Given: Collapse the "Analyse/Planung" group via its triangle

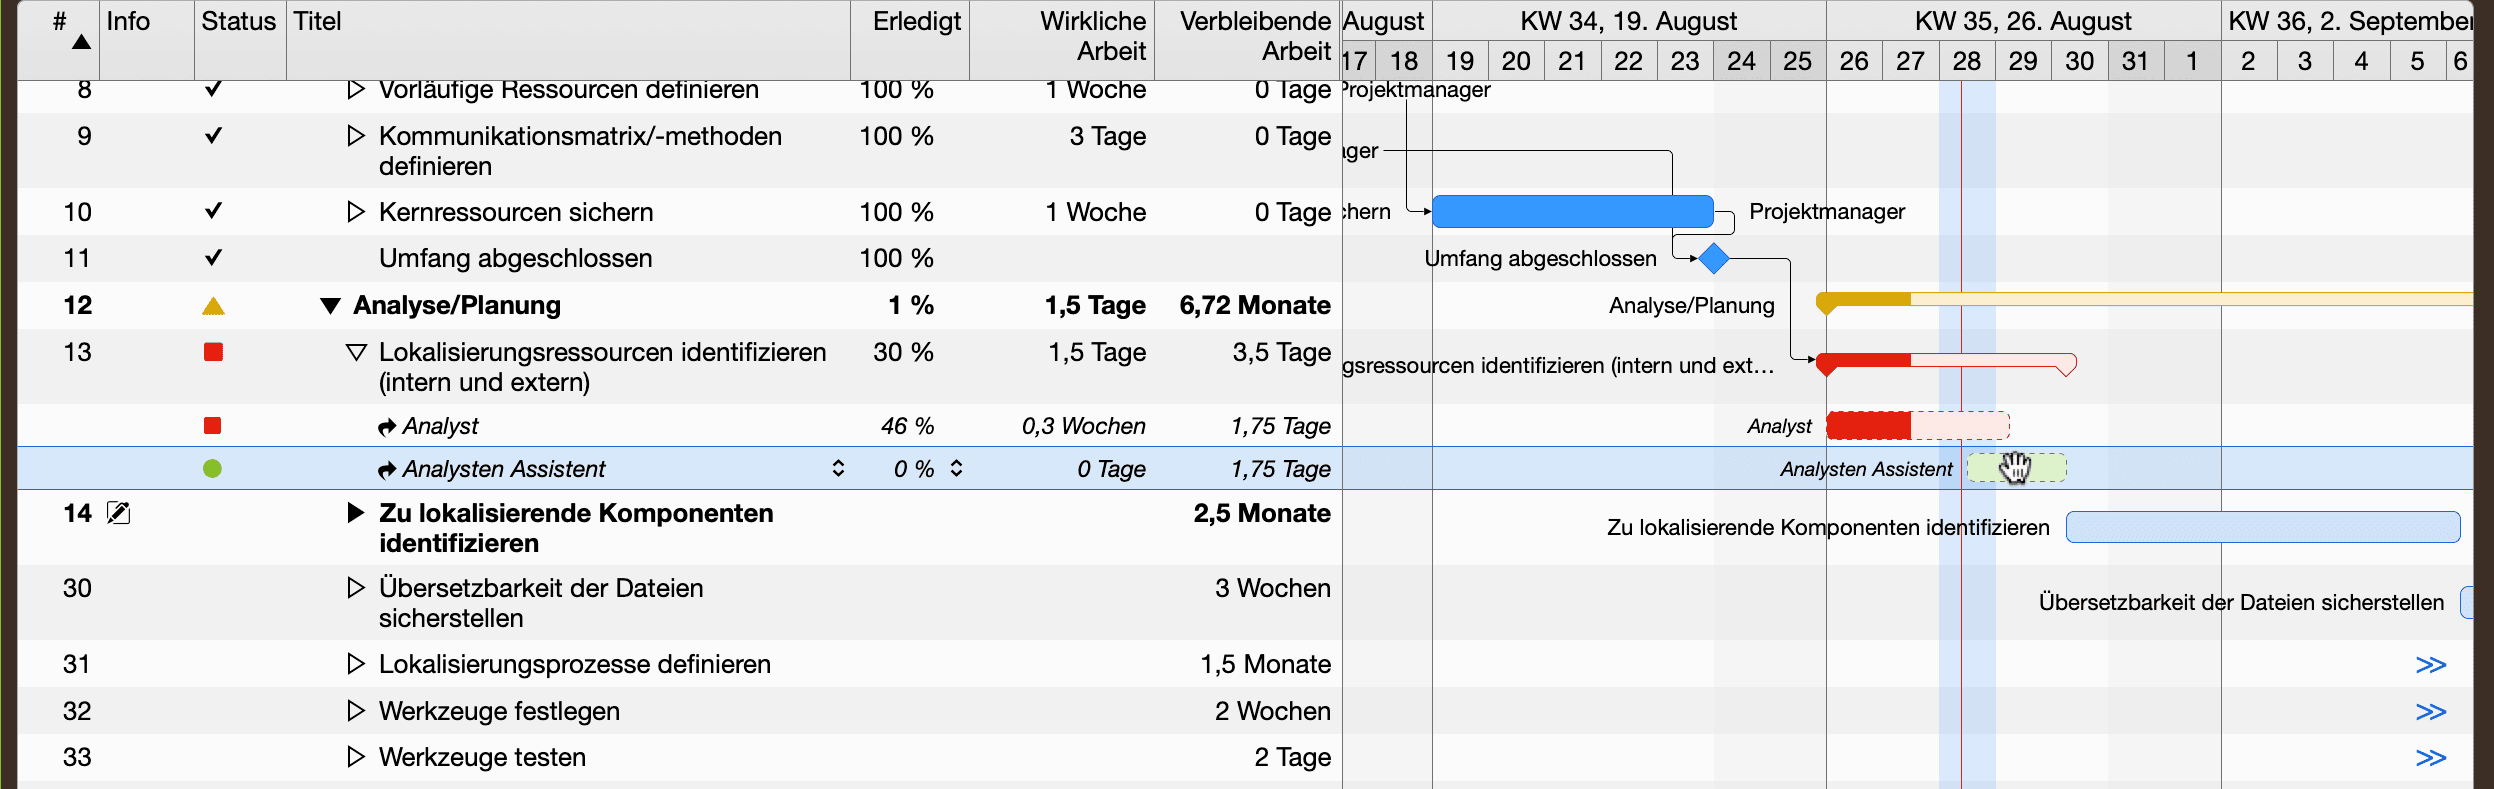Looking at the screenshot, I should tap(334, 305).
